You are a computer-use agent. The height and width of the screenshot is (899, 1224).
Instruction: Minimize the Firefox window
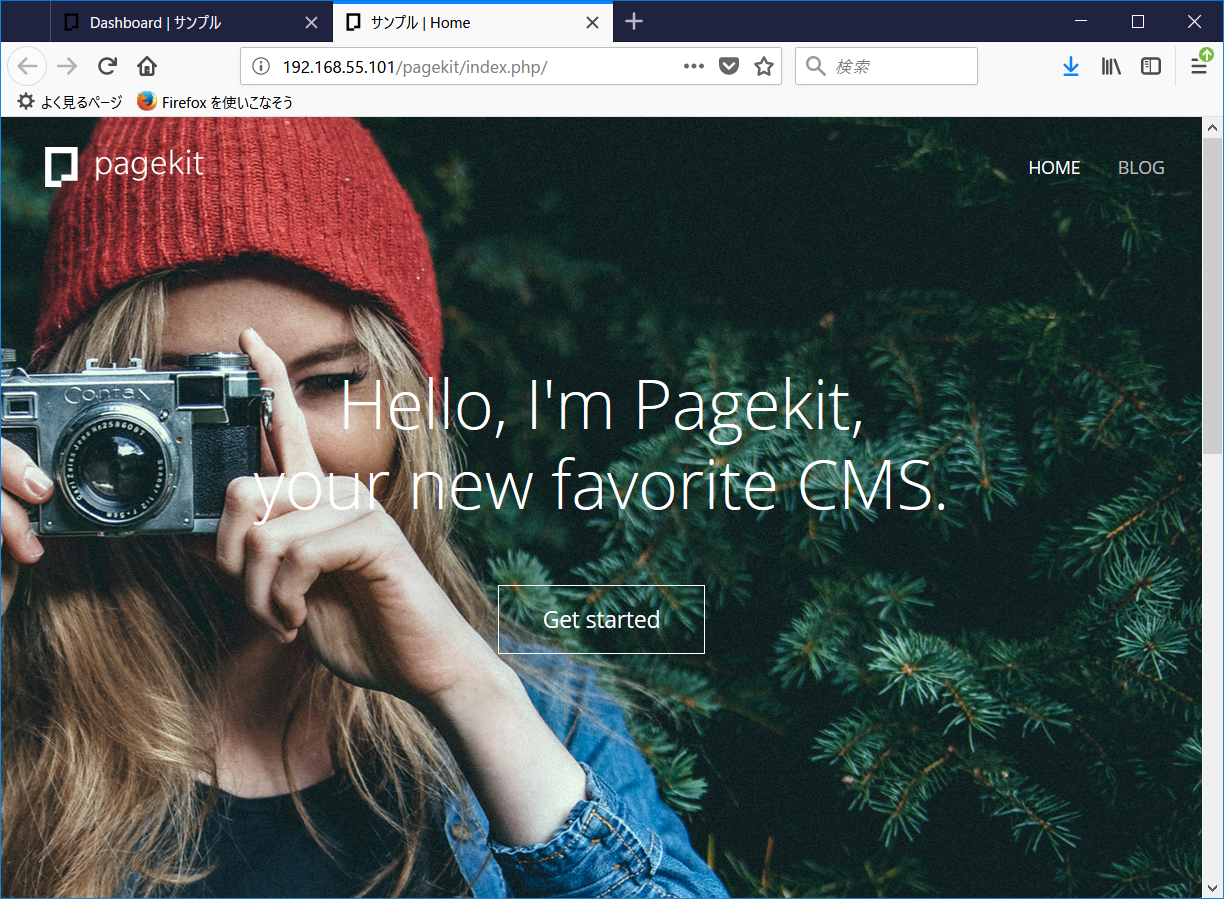1081,21
